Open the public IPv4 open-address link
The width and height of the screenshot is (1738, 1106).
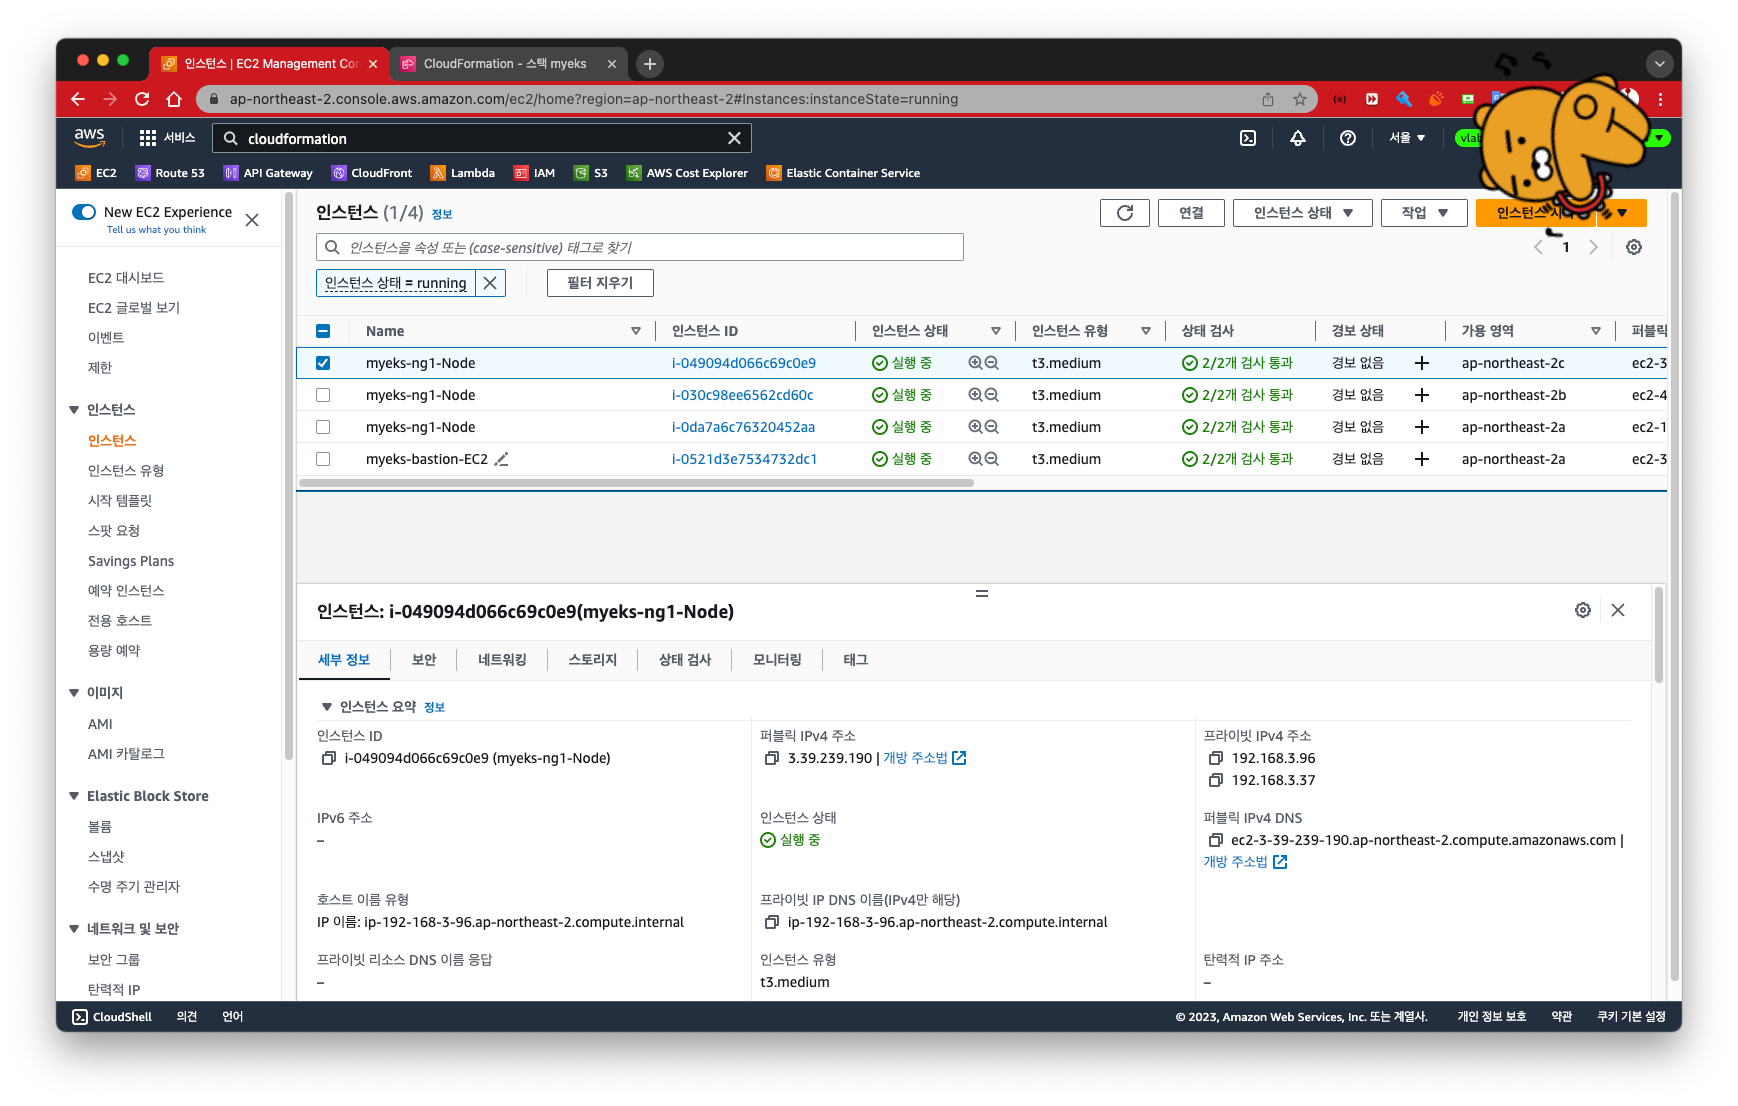tap(924, 758)
